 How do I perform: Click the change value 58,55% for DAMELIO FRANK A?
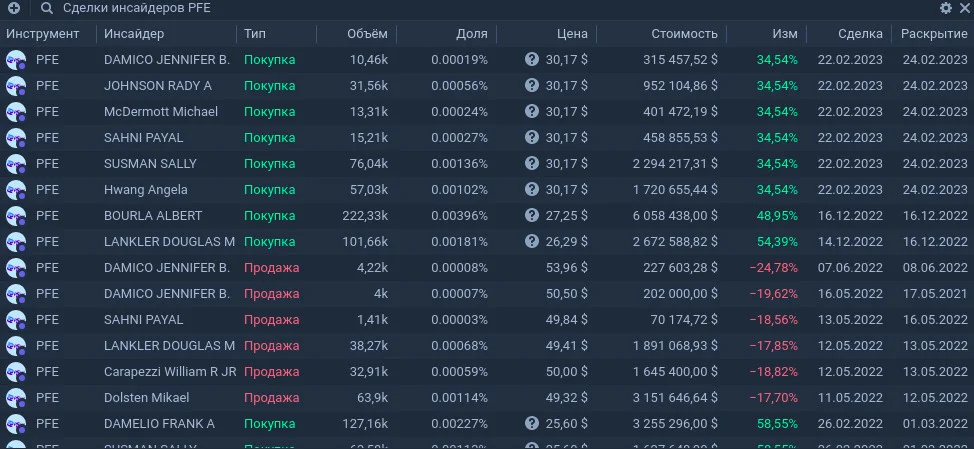777,424
